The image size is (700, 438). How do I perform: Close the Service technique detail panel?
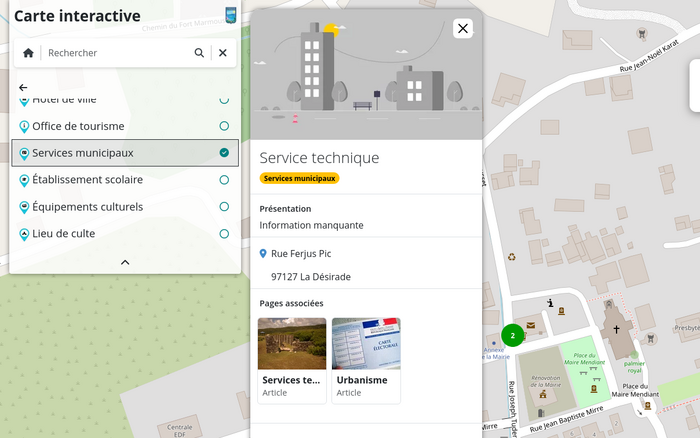tap(463, 29)
